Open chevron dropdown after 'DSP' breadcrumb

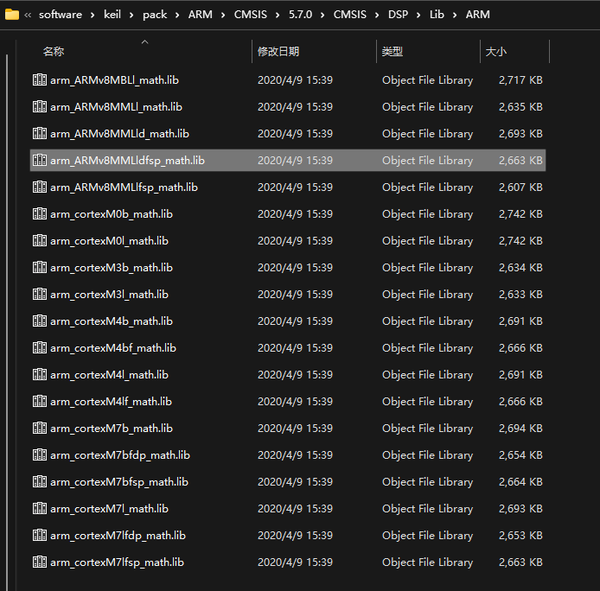pyautogui.click(x=418, y=15)
